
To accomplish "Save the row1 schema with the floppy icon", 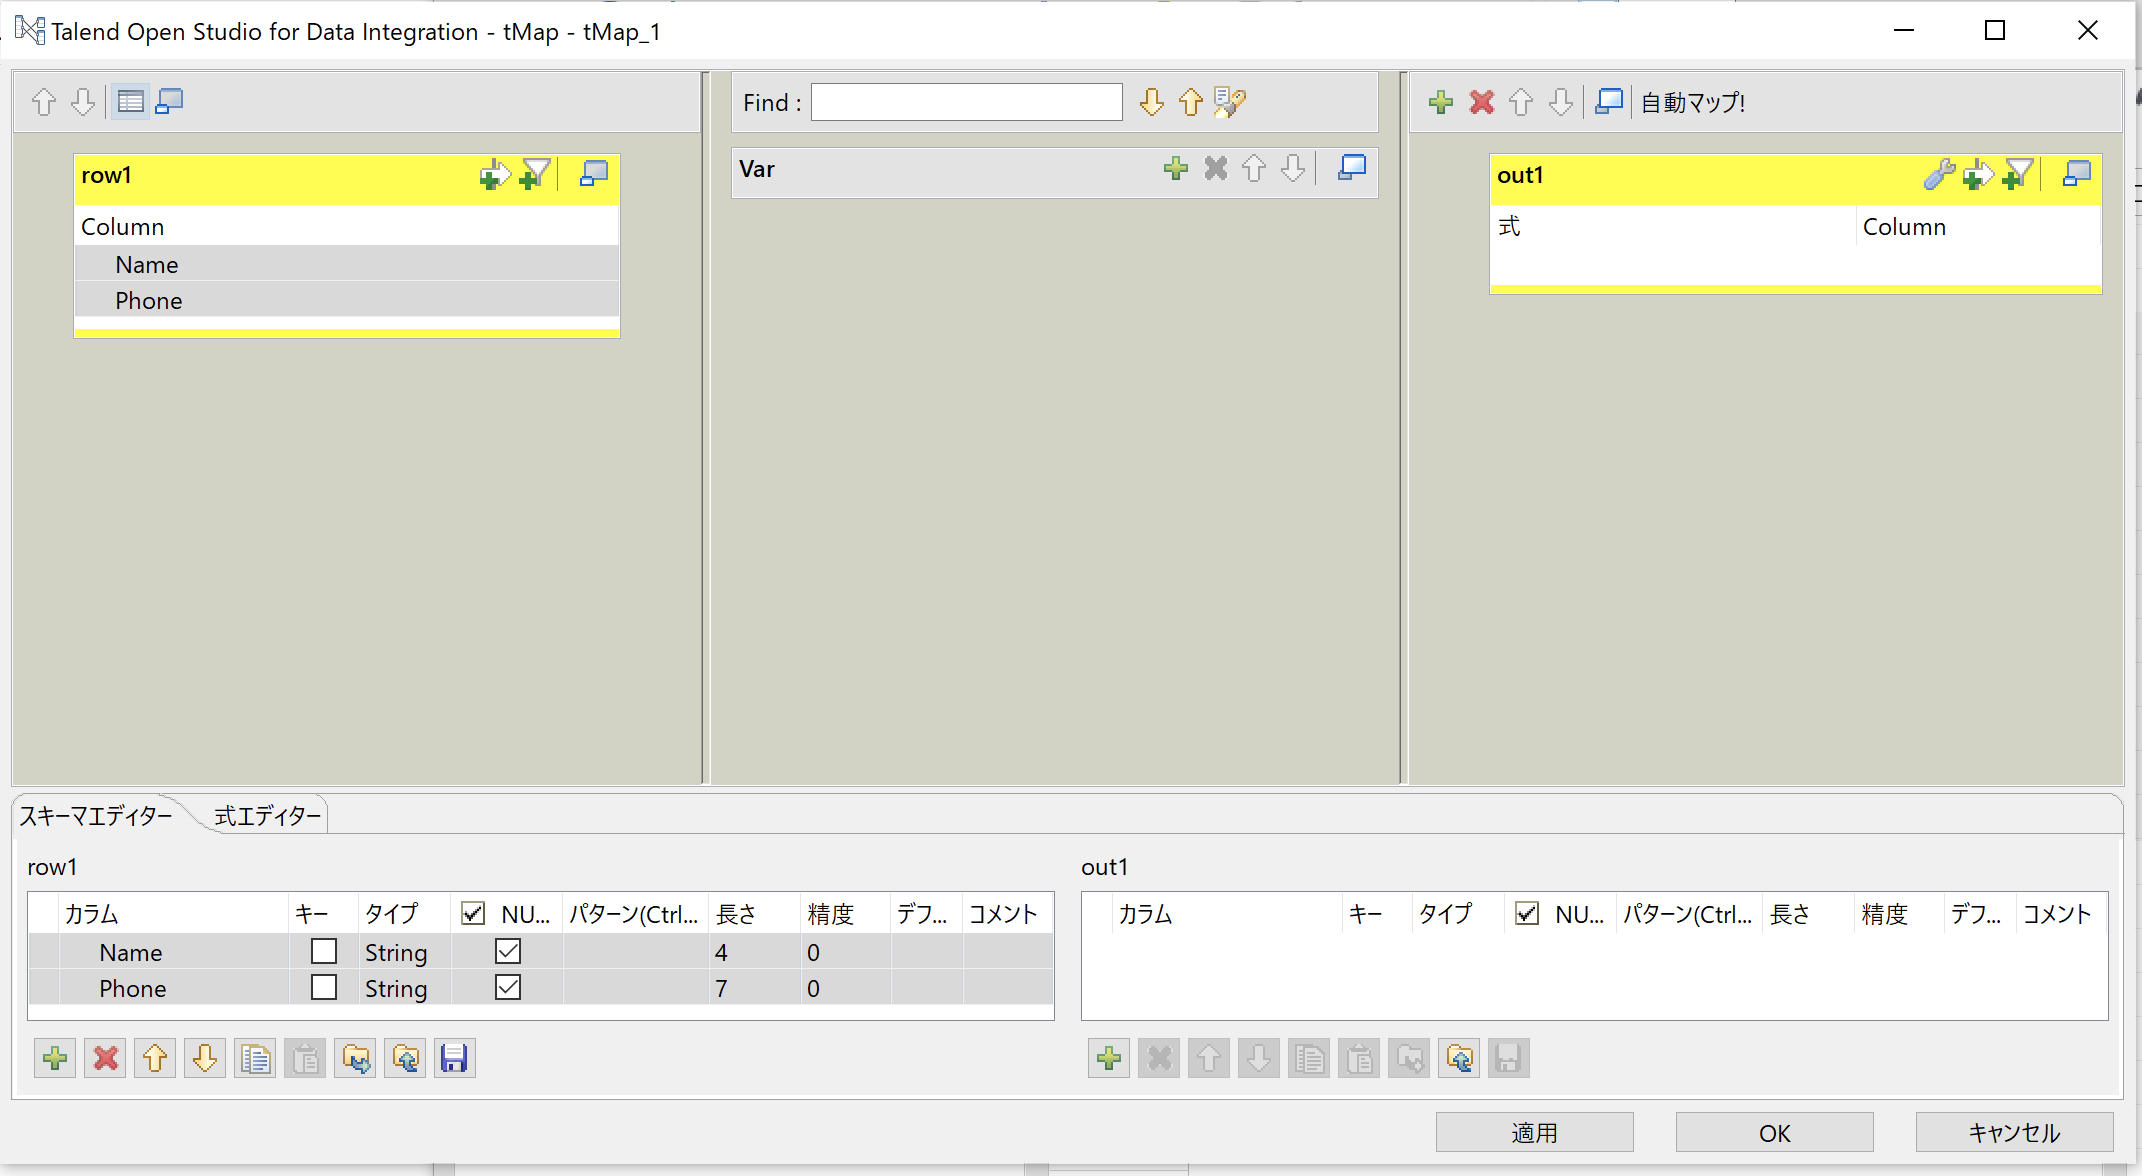I will (x=453, y=1058).
